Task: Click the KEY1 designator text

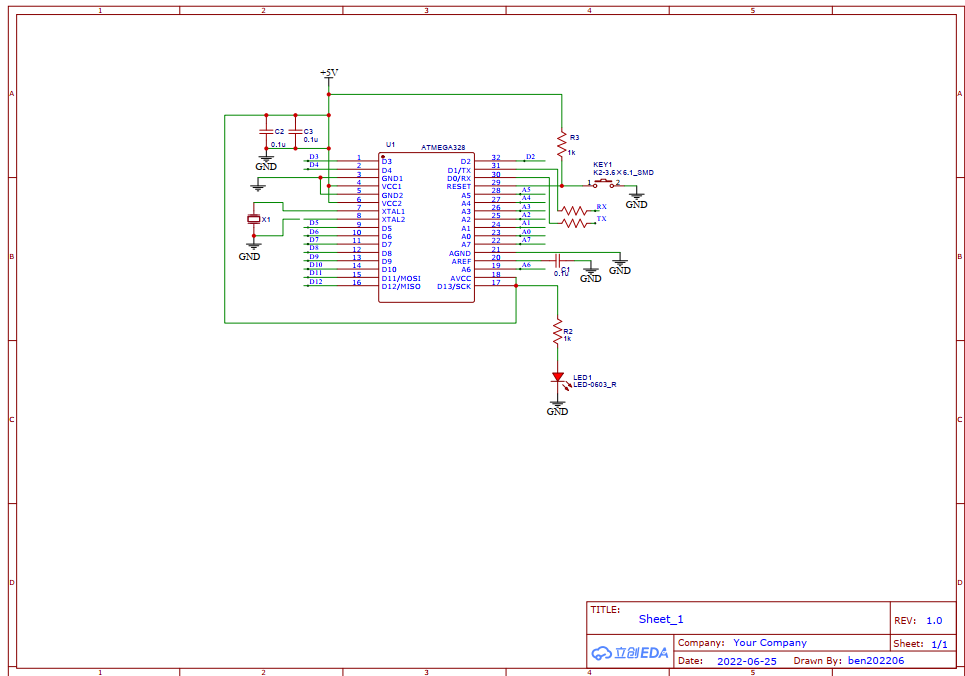Action: pyautogui.click(x=603, y=165)
